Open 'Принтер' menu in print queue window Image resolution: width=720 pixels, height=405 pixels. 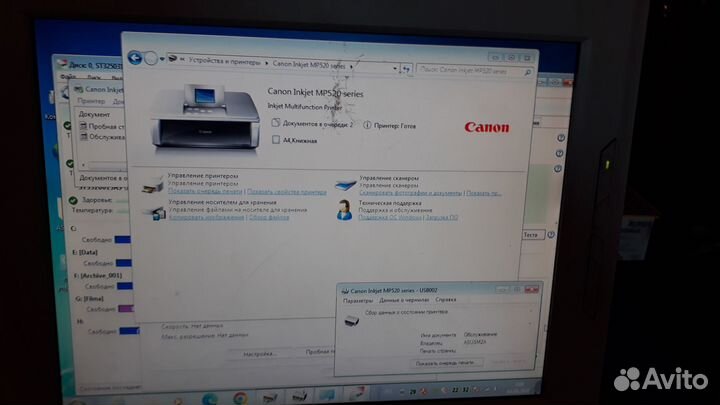pyautogui.click(x=90, y=101)
